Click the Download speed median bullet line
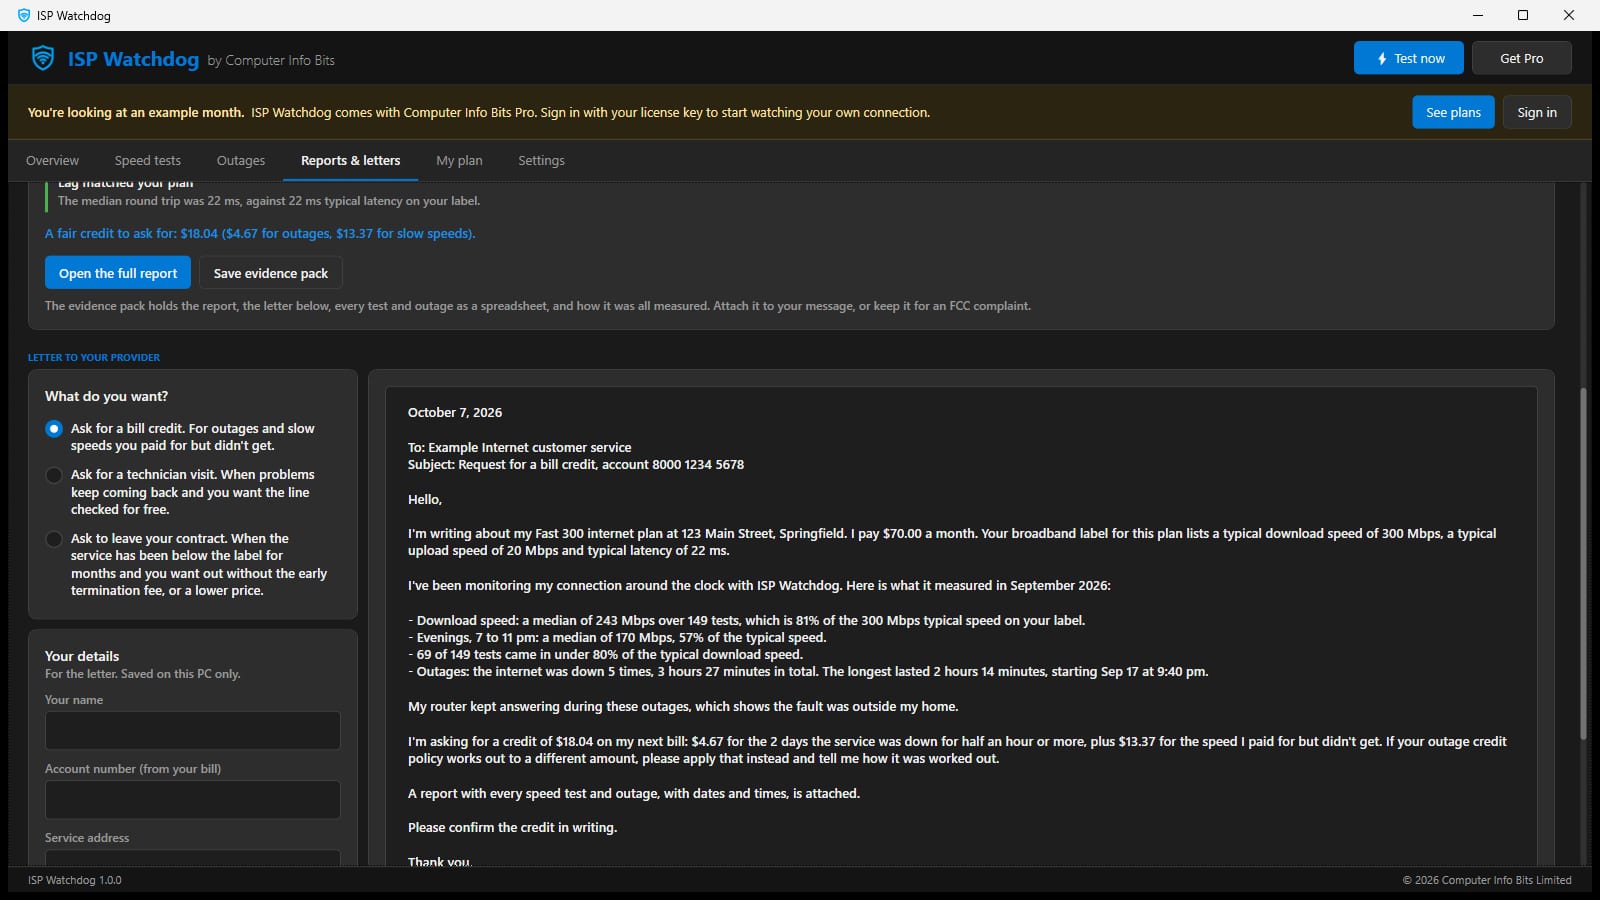This screenshot has width=1600, height=900. click(x=746, y=620)
